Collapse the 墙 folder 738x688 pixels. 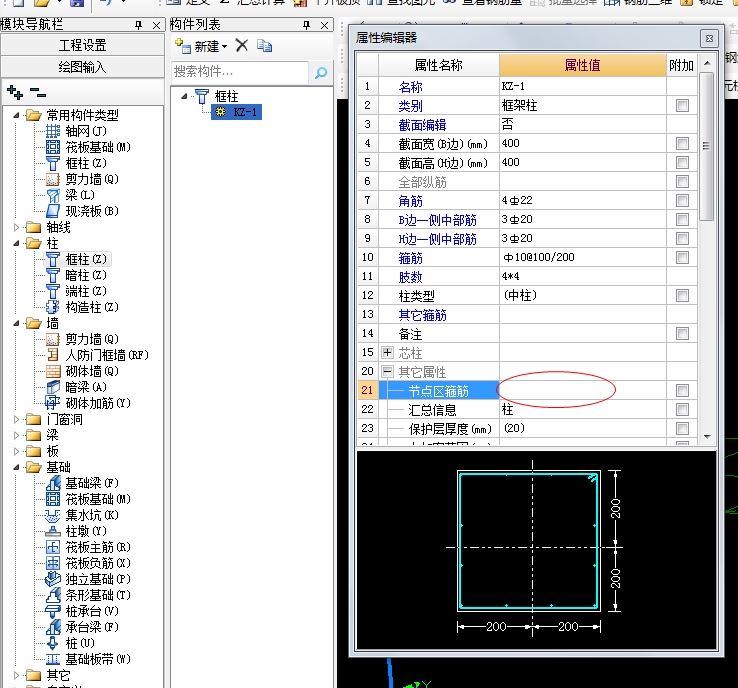coord(16,323)
